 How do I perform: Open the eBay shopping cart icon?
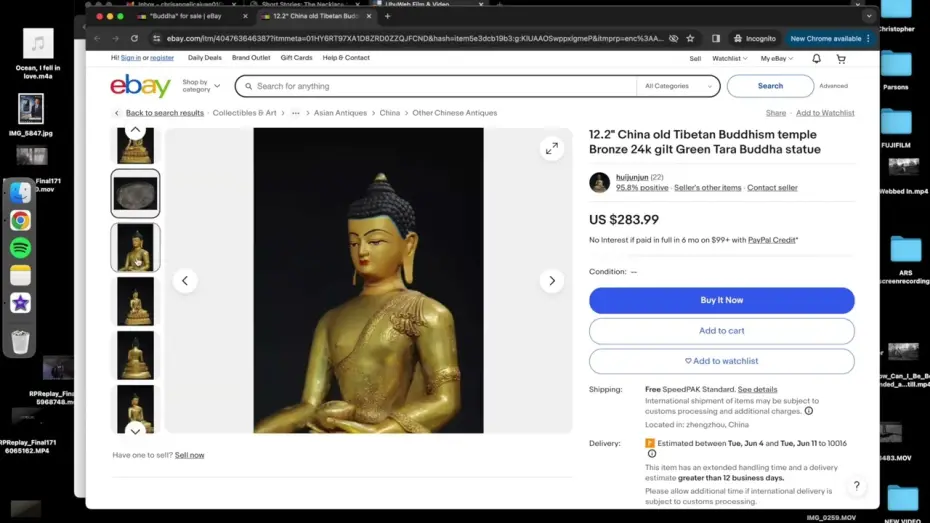(x=841, y=59)
